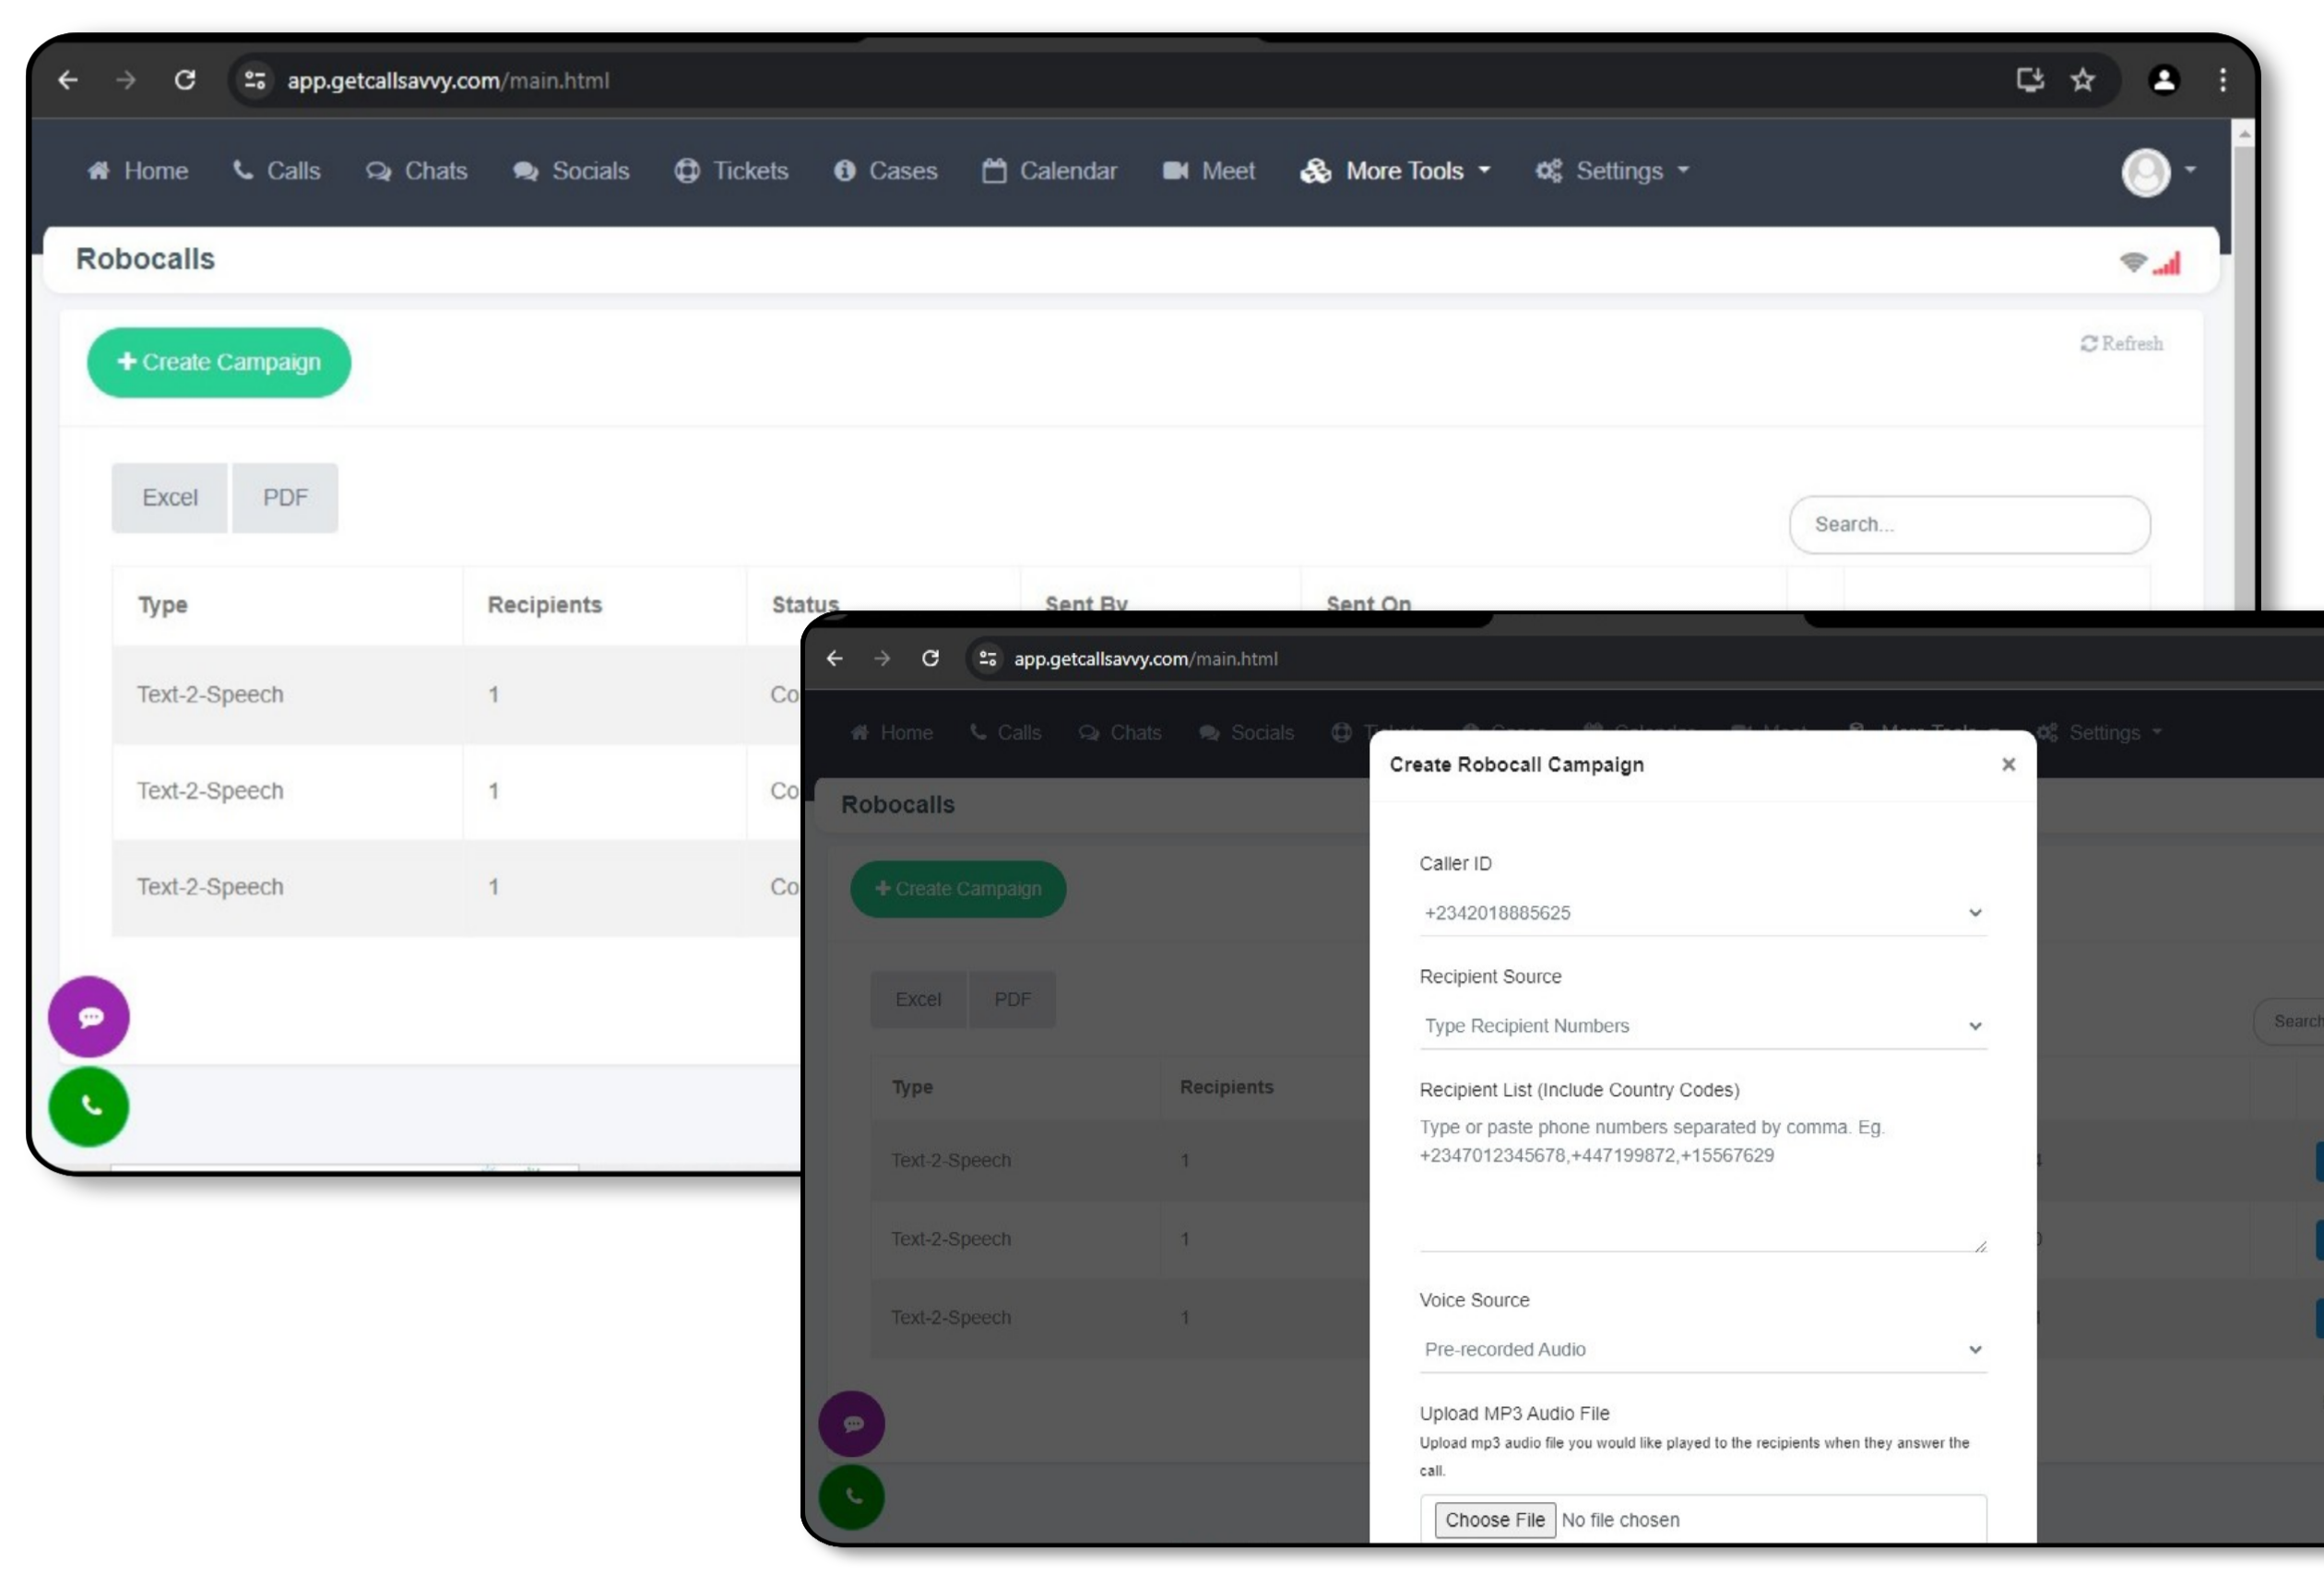Bookmark page with star icon in rear window

click(2083, 80)
